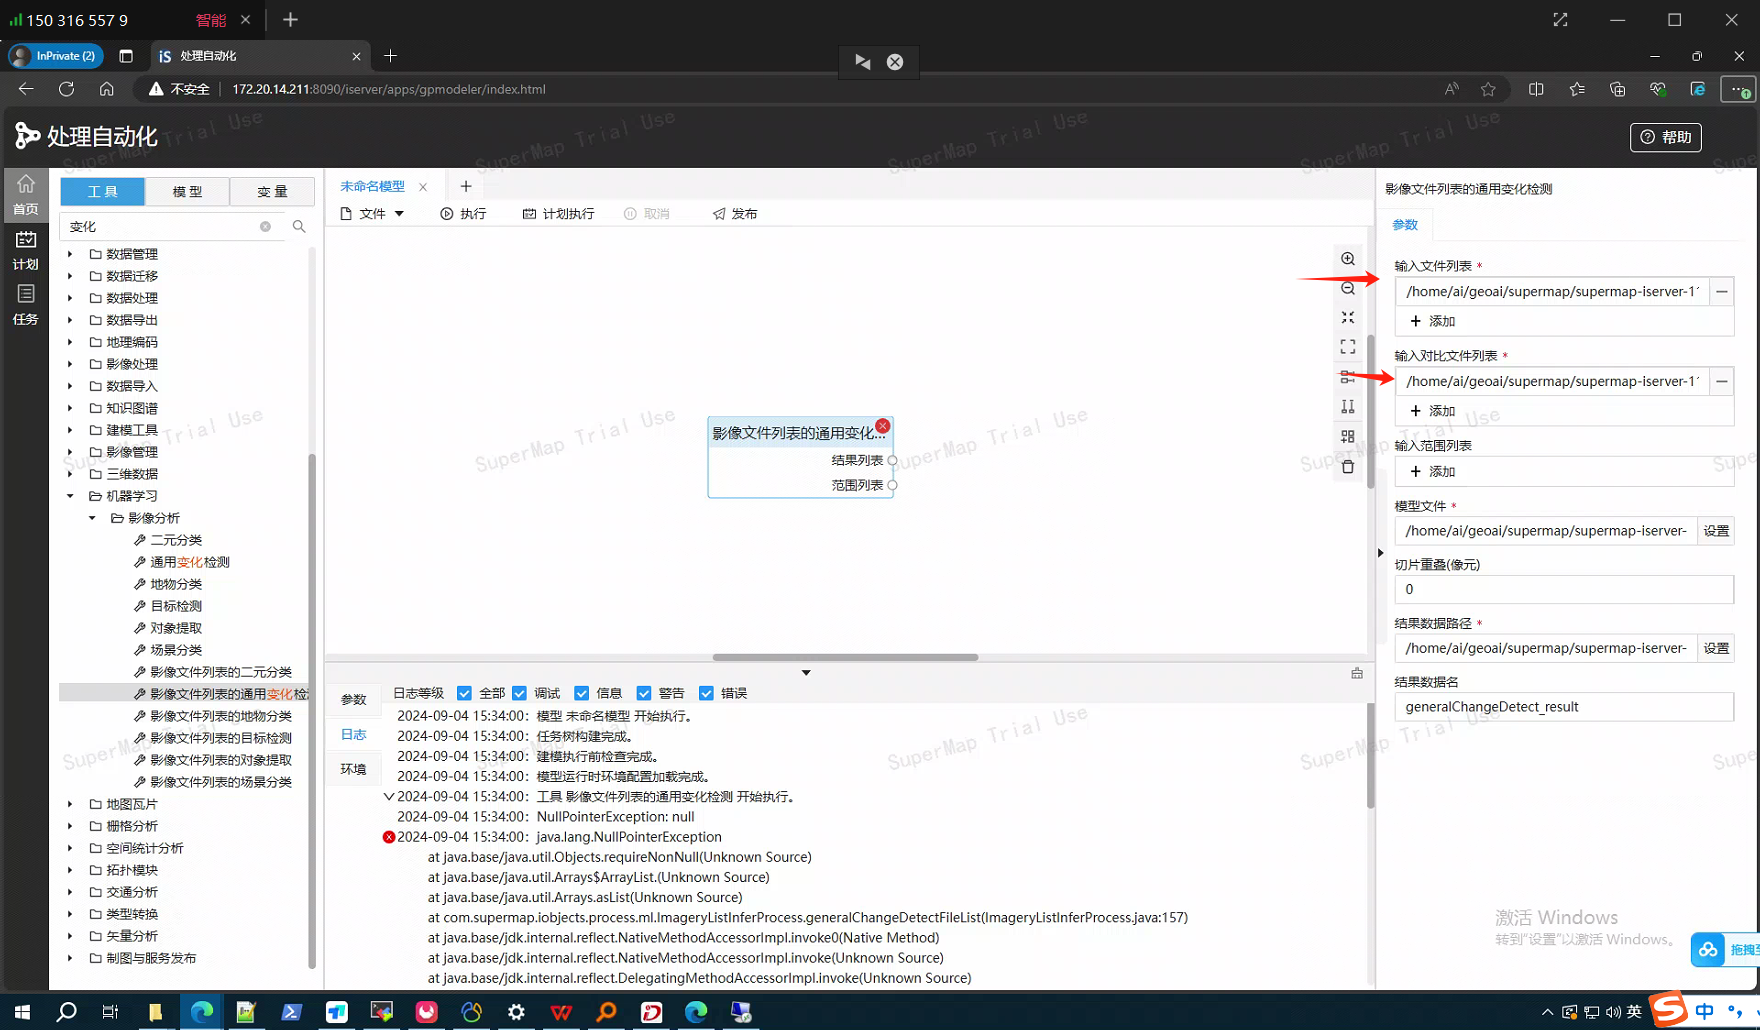This screenshot has width=1760, height=1030.
Task: Click the horizontal layout canvas icon
Action: 1348,377
